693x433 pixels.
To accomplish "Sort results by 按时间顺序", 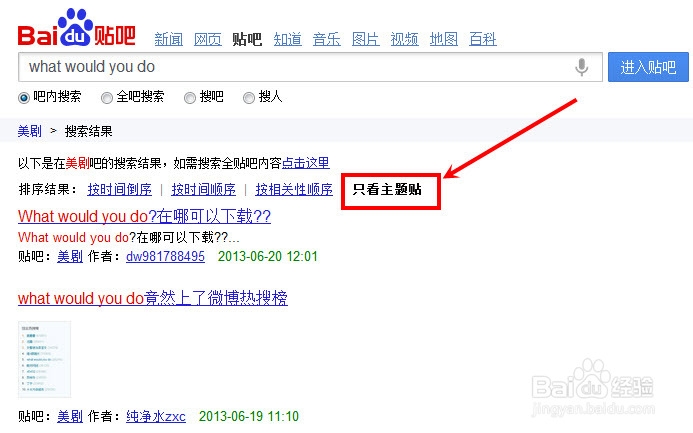I will [204, 190].
